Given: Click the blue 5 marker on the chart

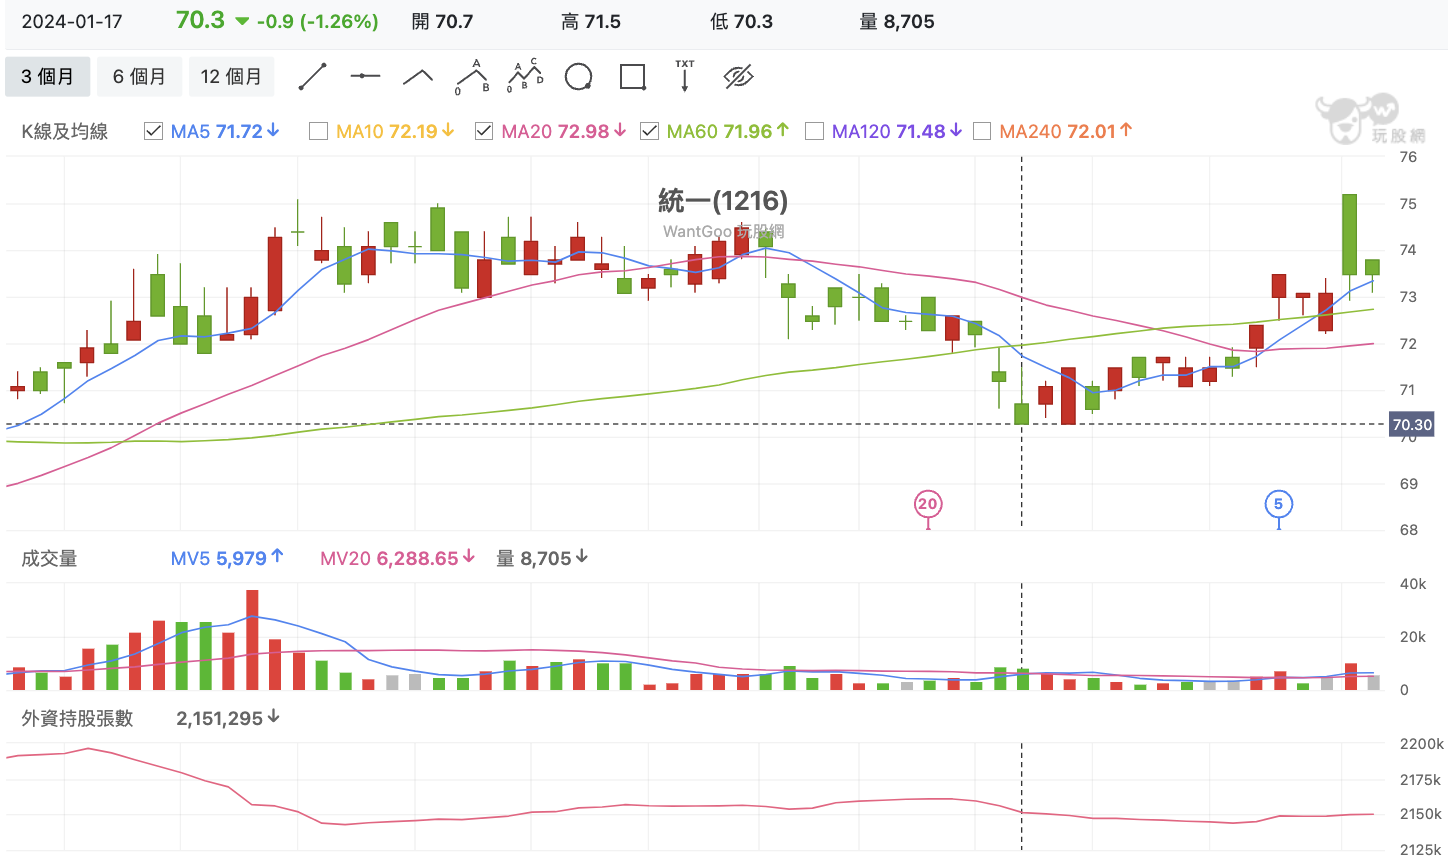Looking at the screenshot, I should [x=1278, y=504].
